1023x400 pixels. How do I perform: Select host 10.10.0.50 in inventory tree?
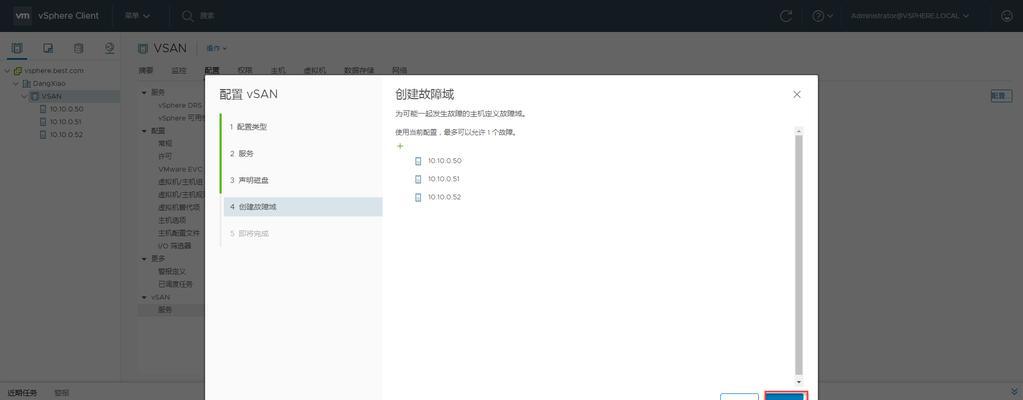[x=67, y=109]
